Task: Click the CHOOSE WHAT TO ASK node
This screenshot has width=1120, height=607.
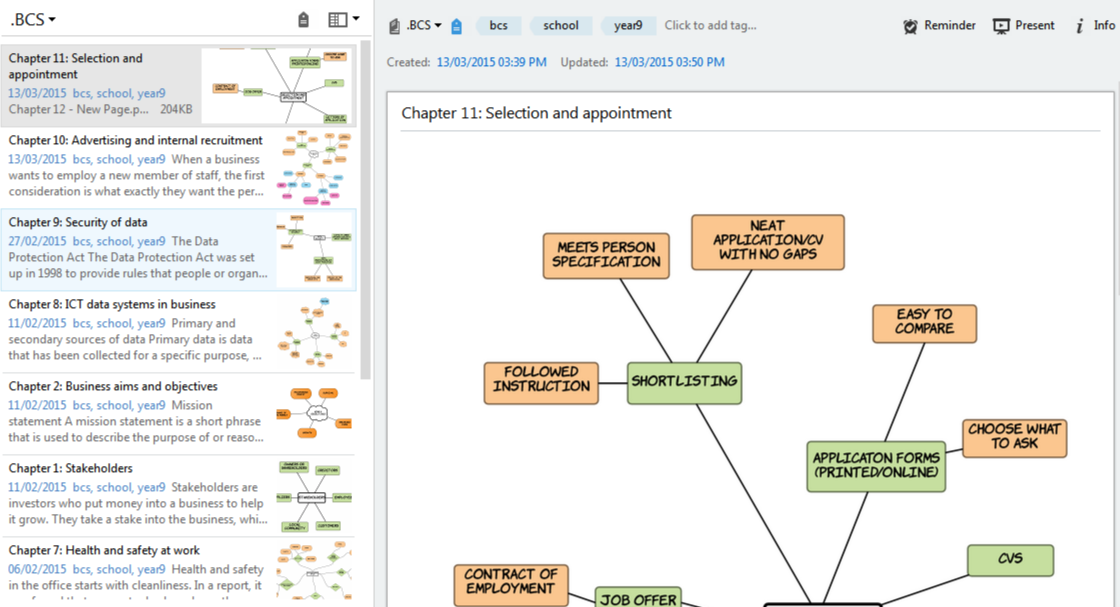Action: click(1014, 438)
